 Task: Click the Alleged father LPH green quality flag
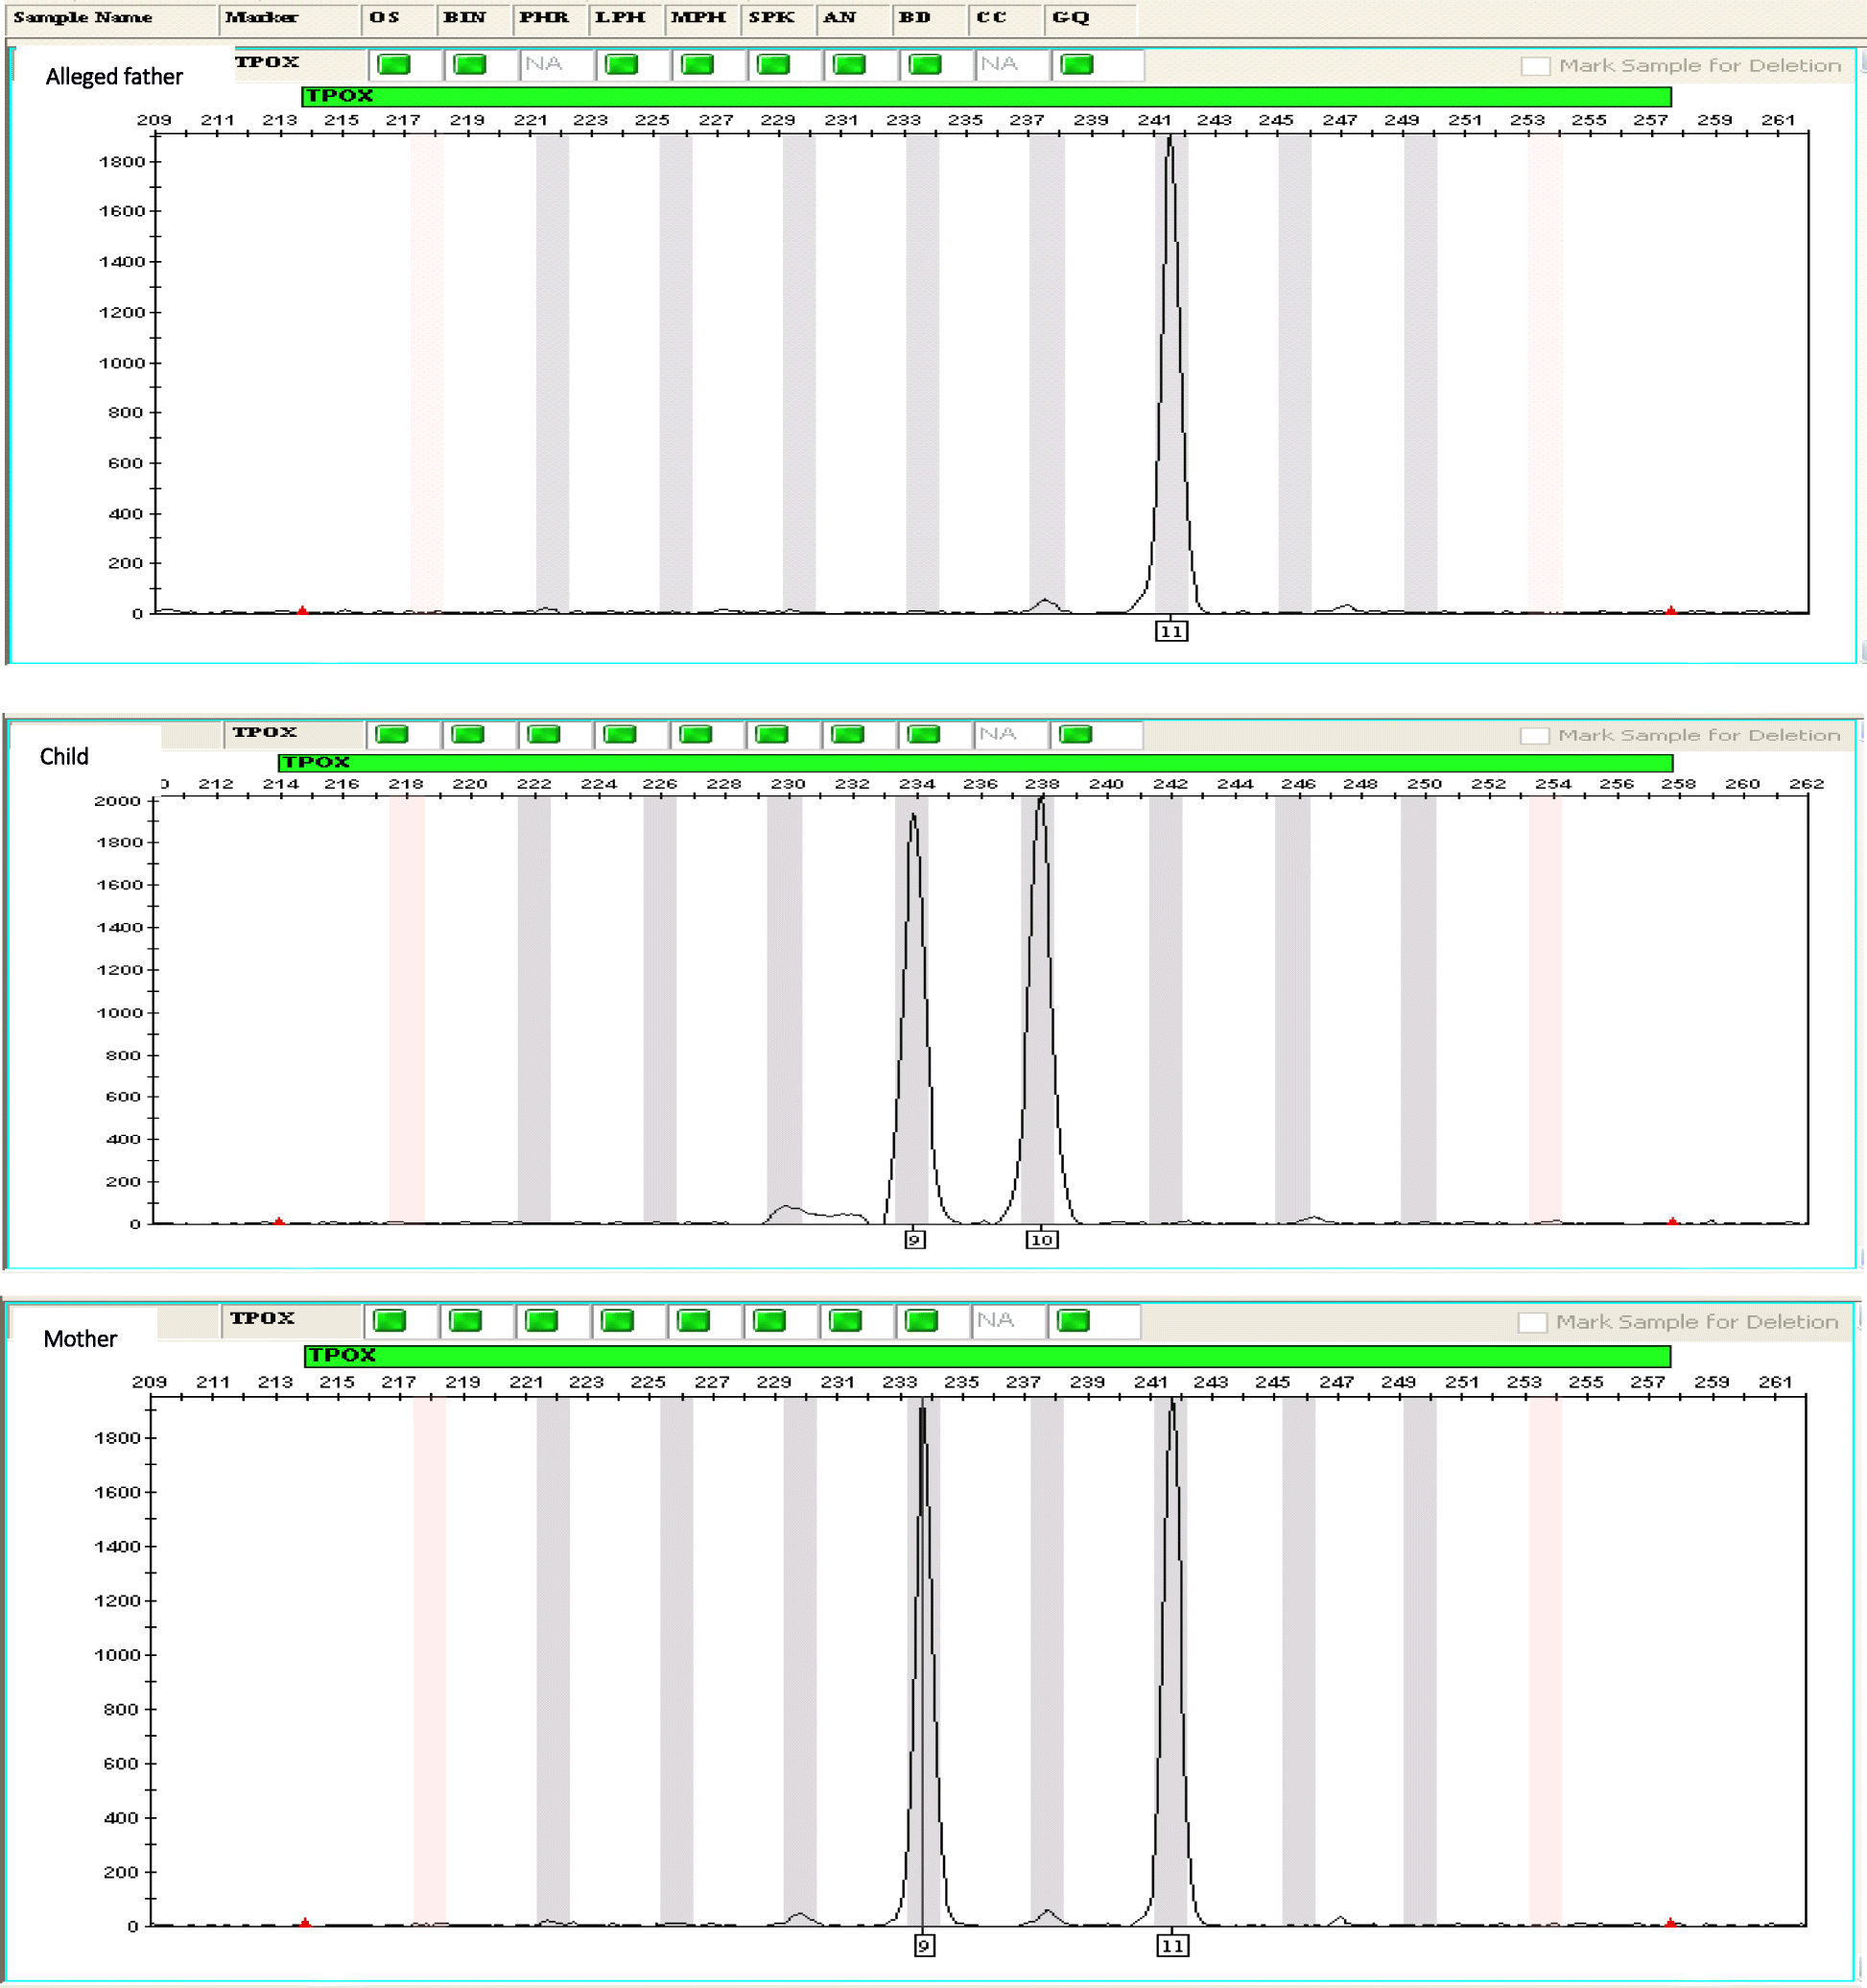622,65
